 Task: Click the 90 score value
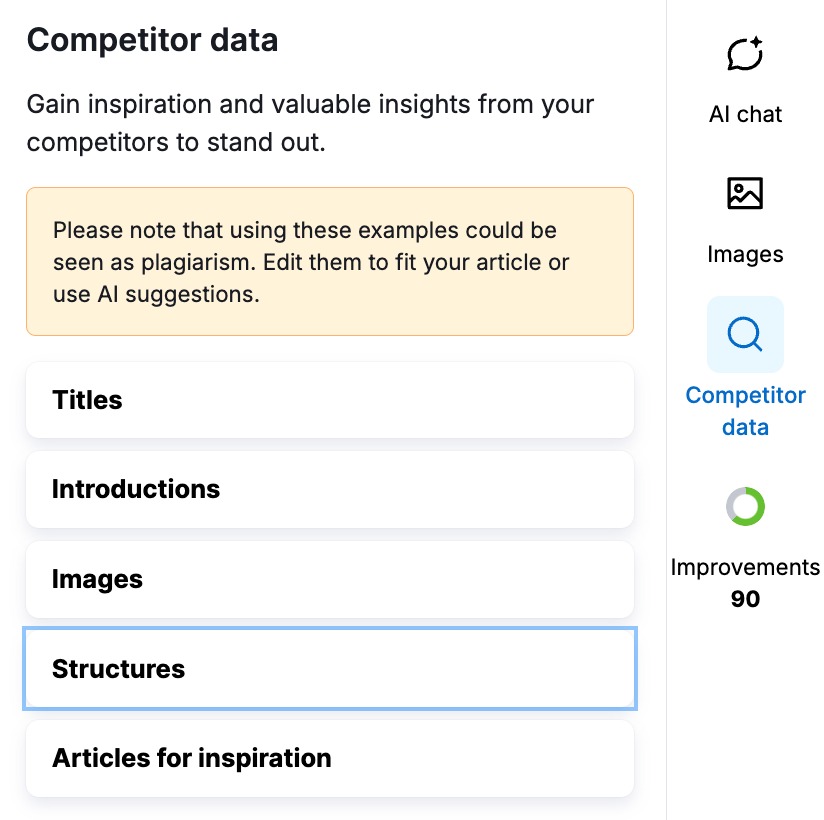coord(745,598)
